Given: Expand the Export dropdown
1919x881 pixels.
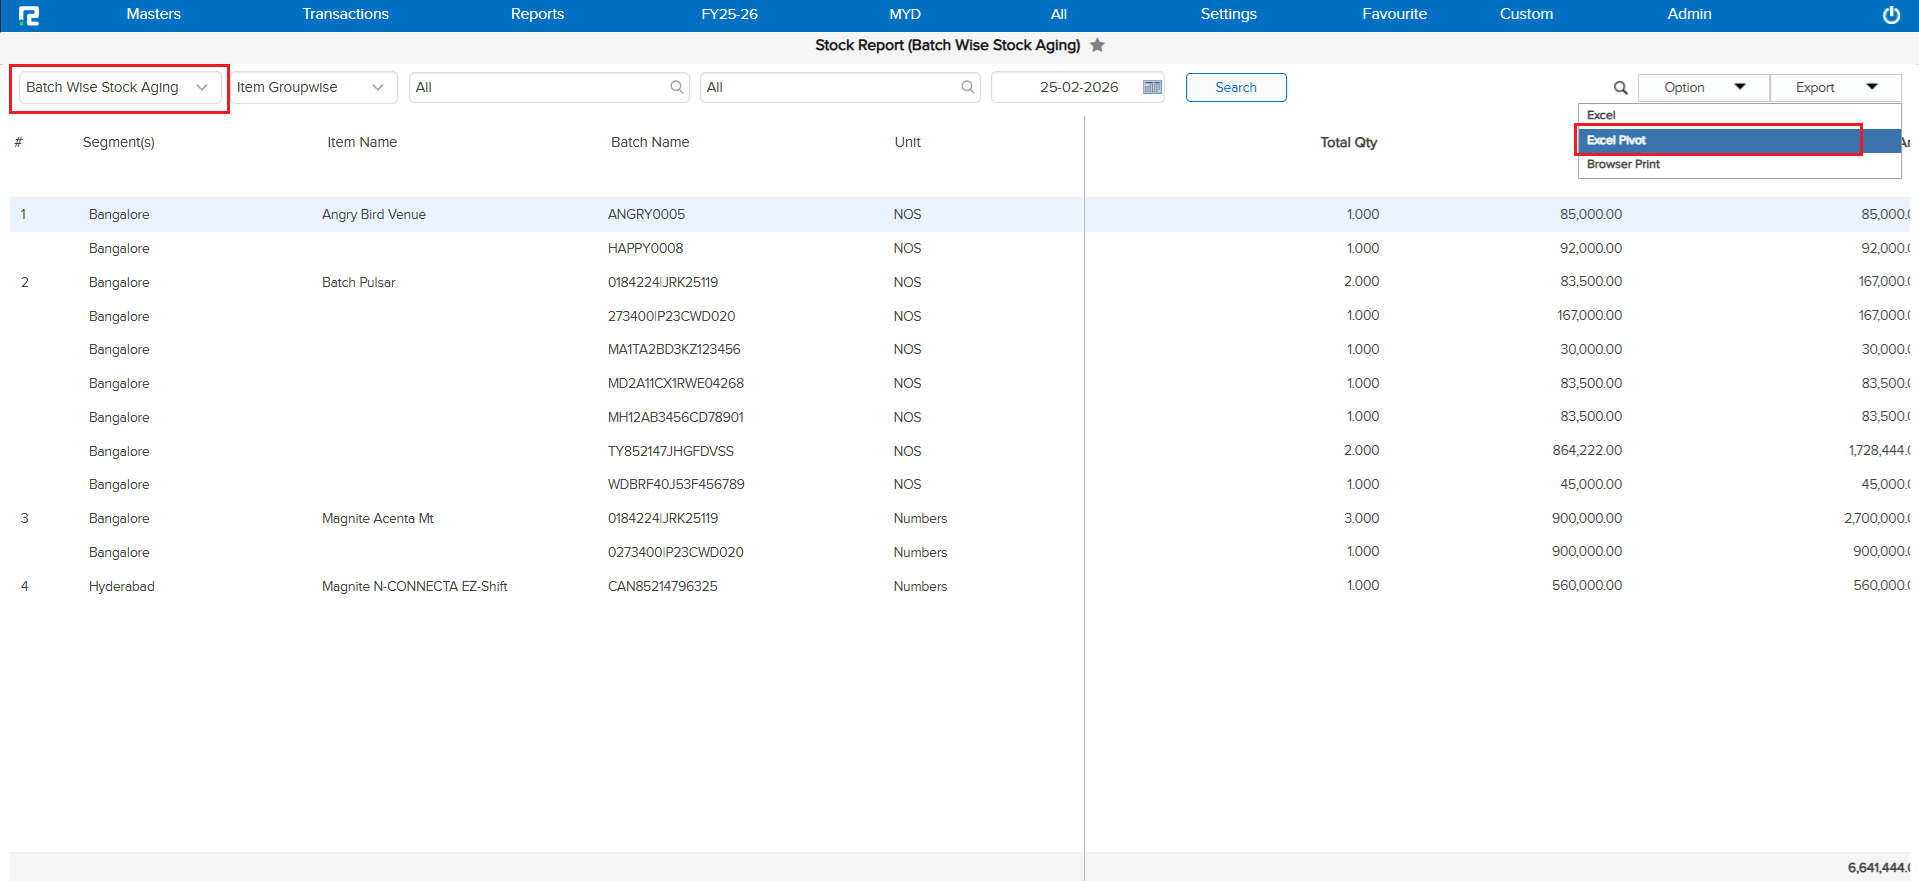Looking at the screenshot, I should pos(1835,87).
